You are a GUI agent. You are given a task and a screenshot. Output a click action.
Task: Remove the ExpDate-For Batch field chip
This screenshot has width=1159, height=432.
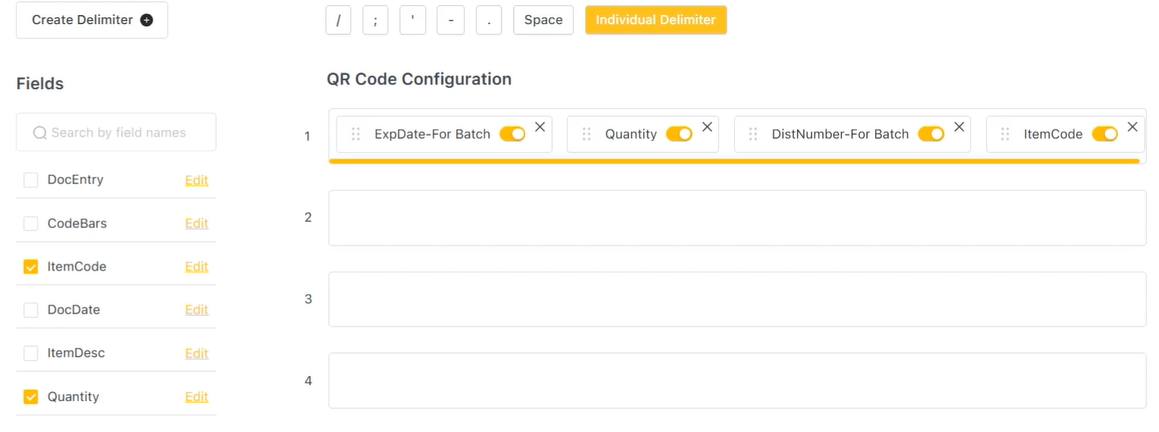[x=540, y=127]
